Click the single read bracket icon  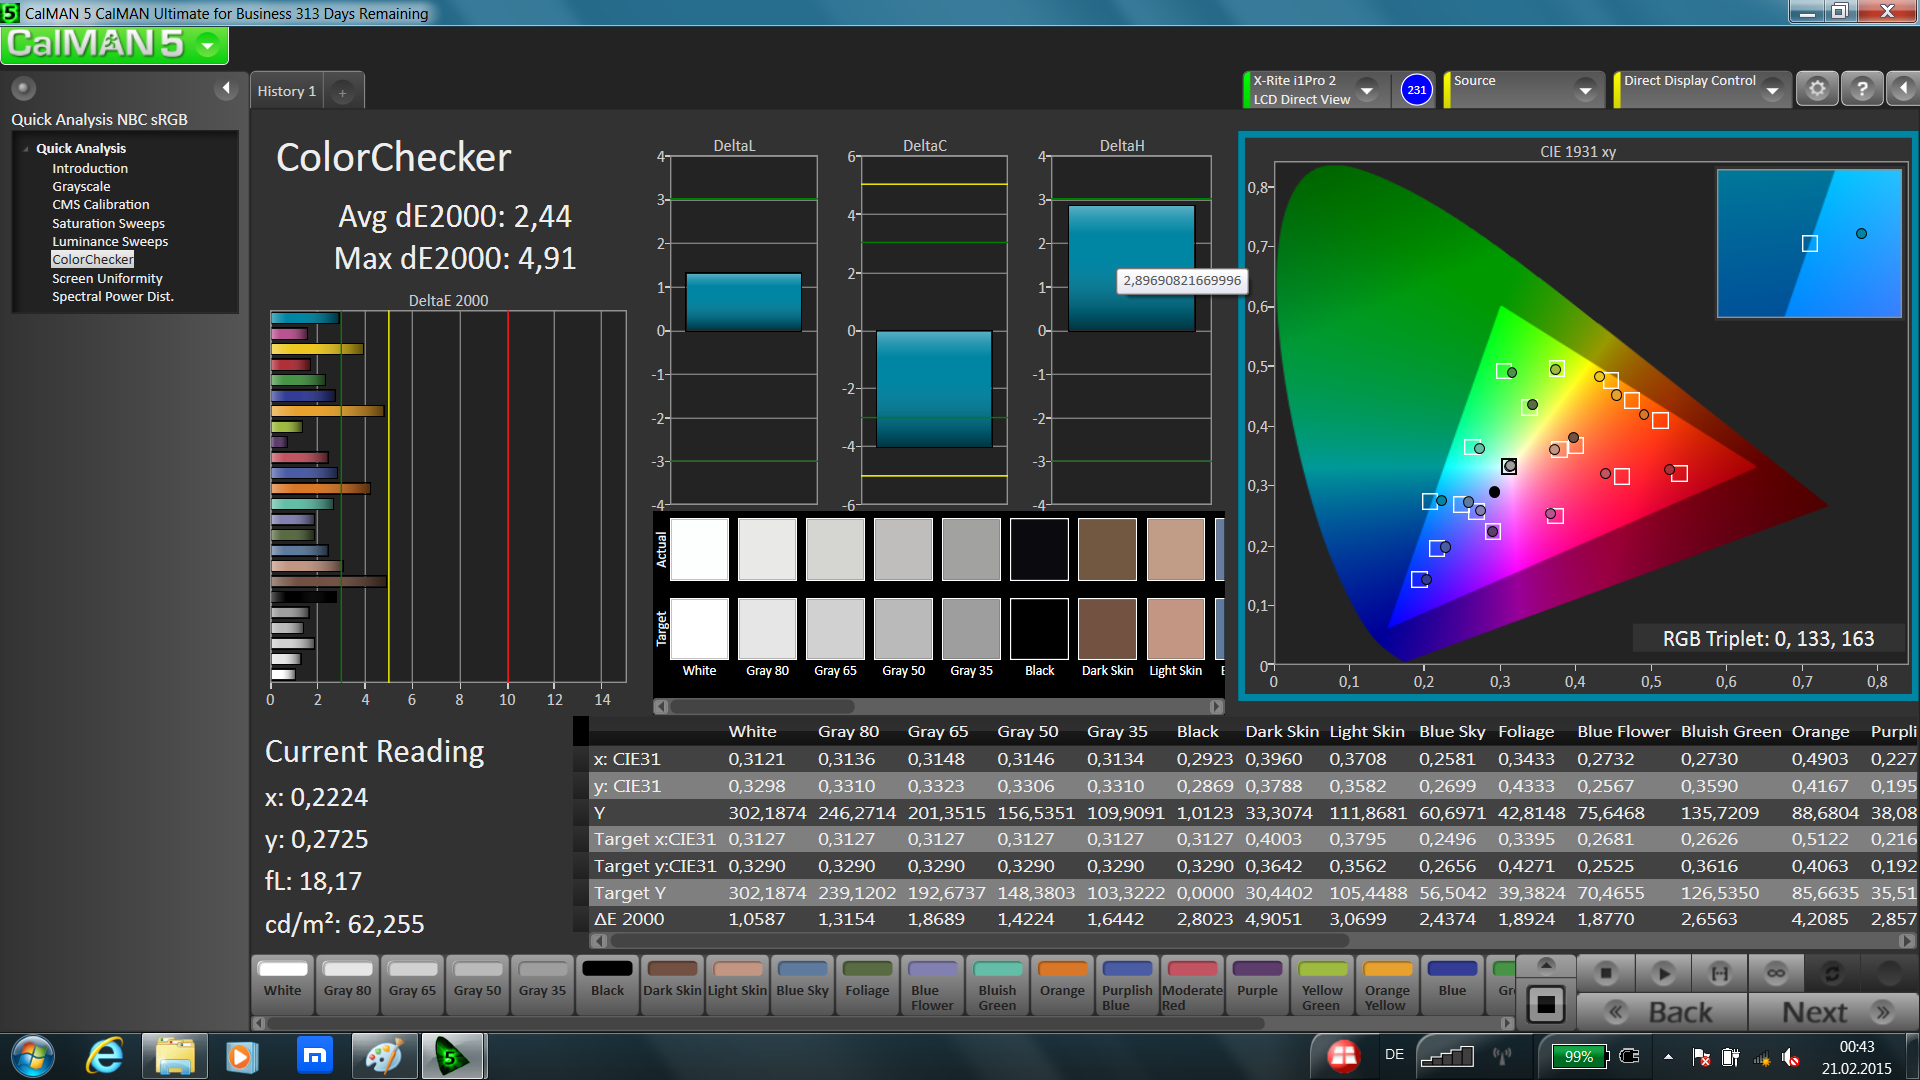(x=1720, y=973)
